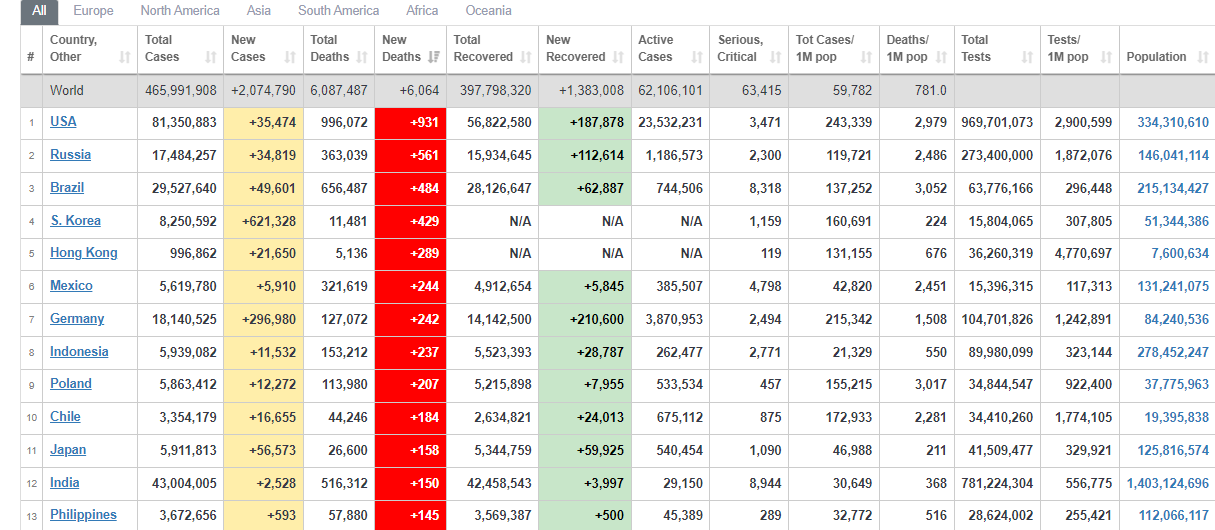Open the Brazil country link
Screen dimensions: 1215x530
click(67, 188)
